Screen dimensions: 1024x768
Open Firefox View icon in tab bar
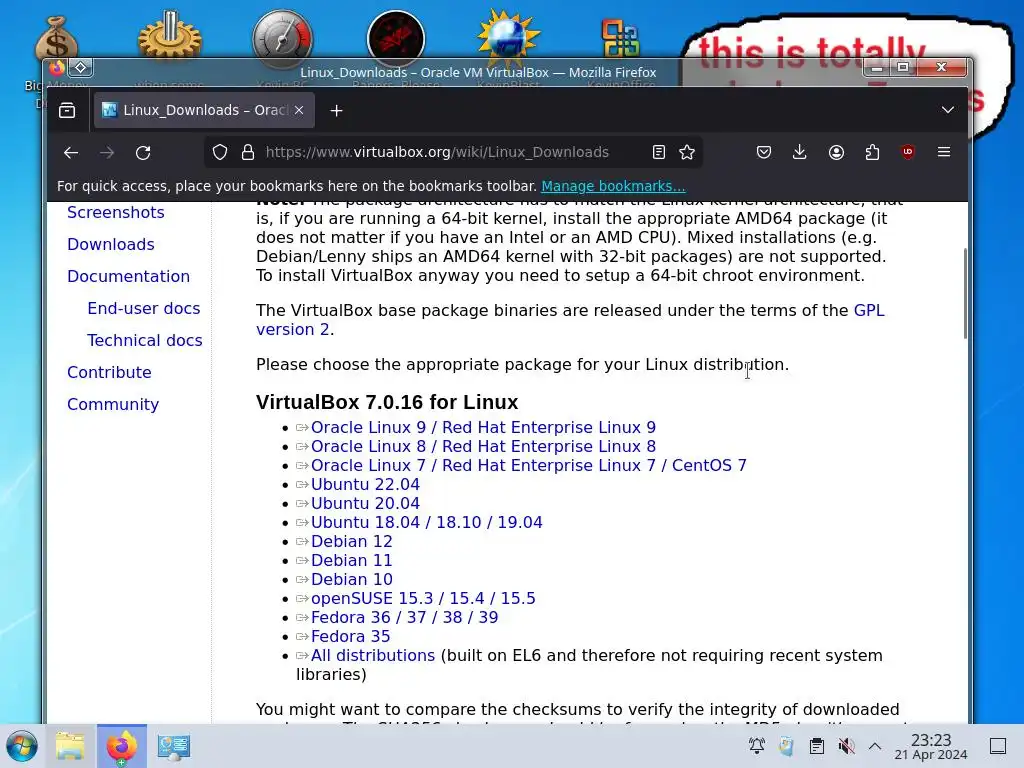pyautogui.click(x=67, y=110)
